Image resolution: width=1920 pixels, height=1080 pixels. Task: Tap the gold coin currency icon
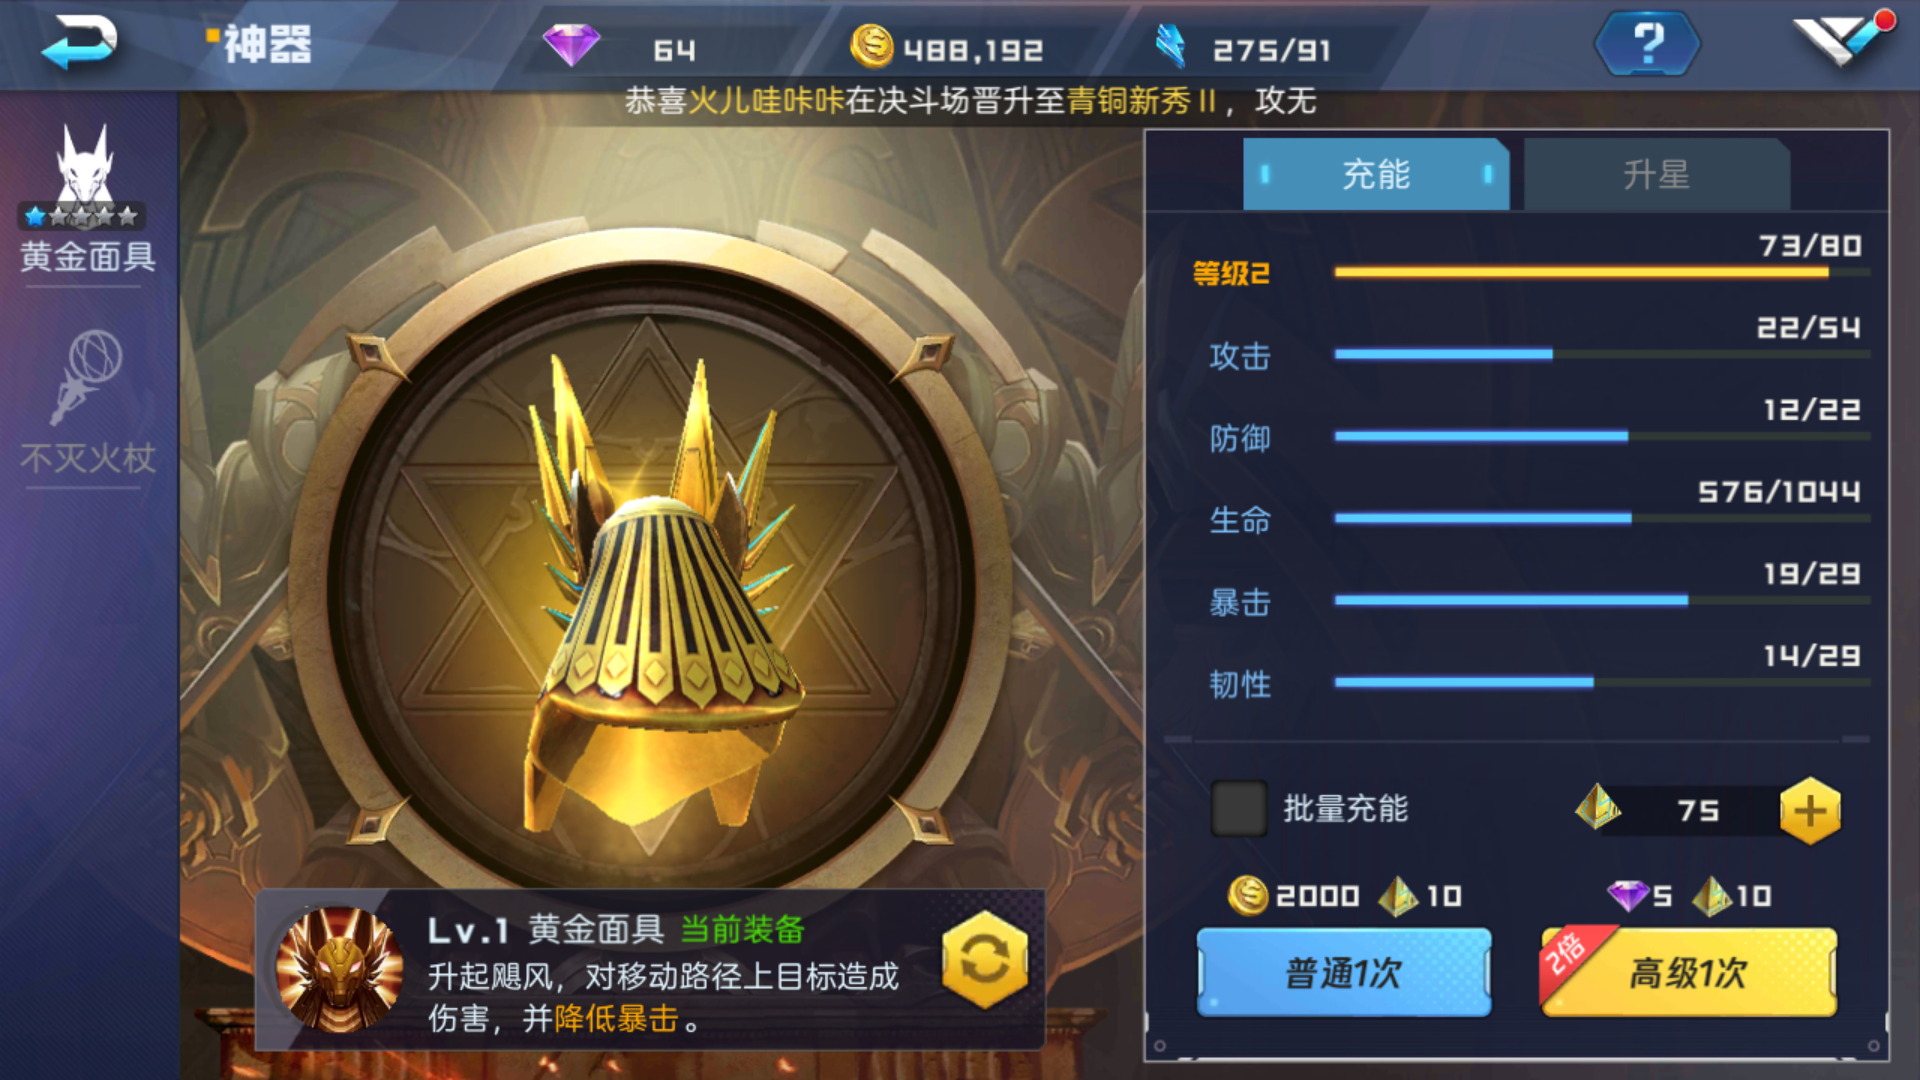[x=871, y=46]
